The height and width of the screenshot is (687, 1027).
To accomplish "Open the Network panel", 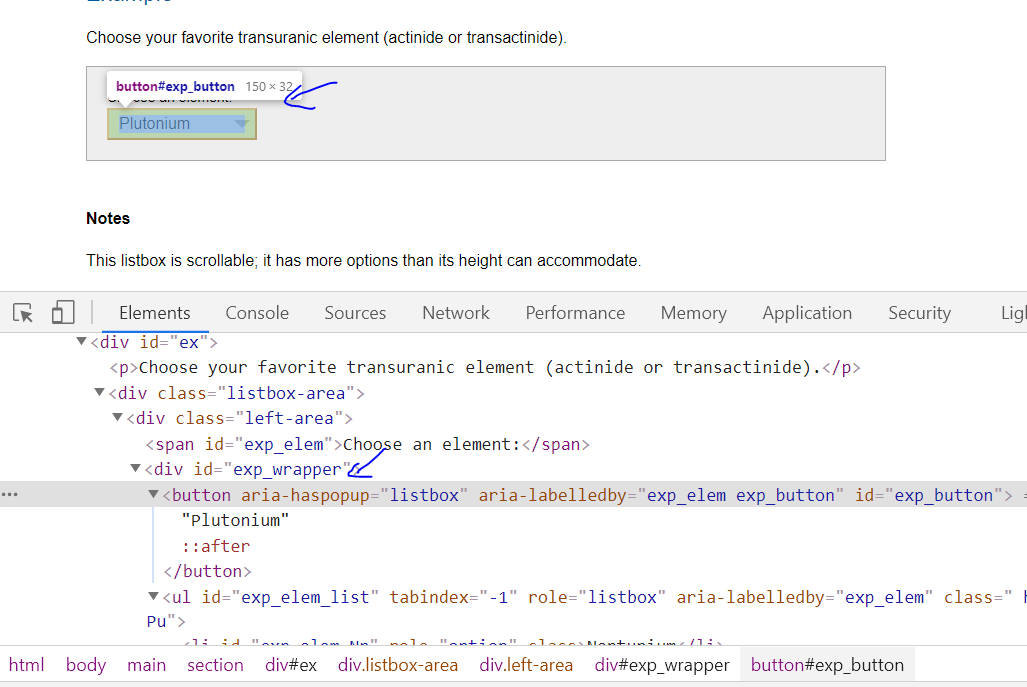I will [455, 313].
